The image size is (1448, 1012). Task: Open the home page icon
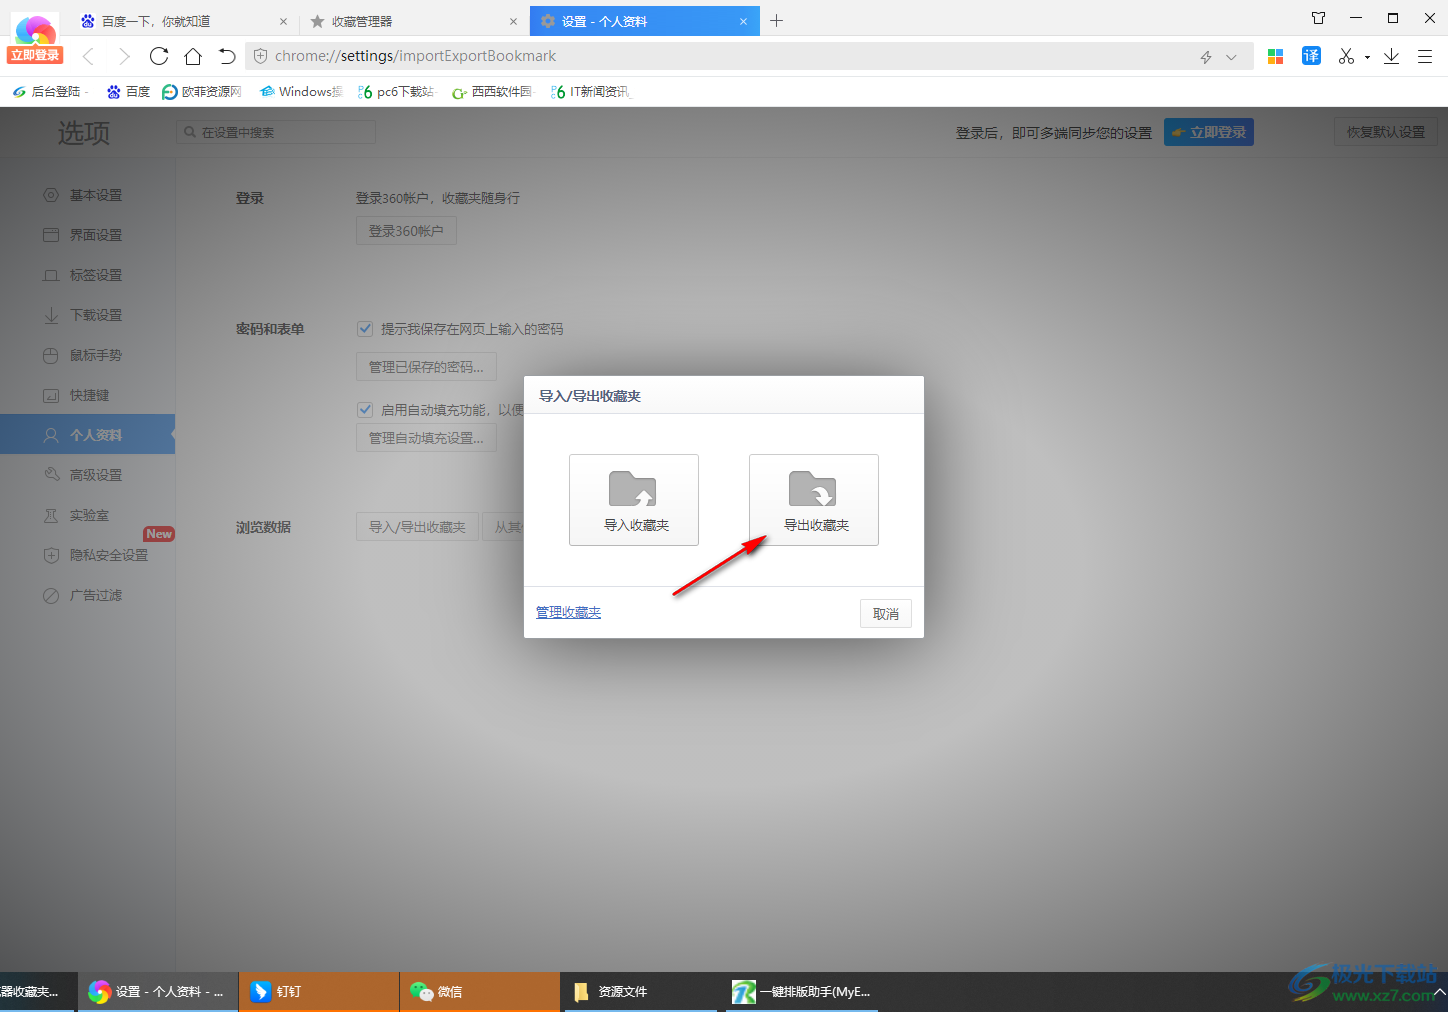[193, 56]
